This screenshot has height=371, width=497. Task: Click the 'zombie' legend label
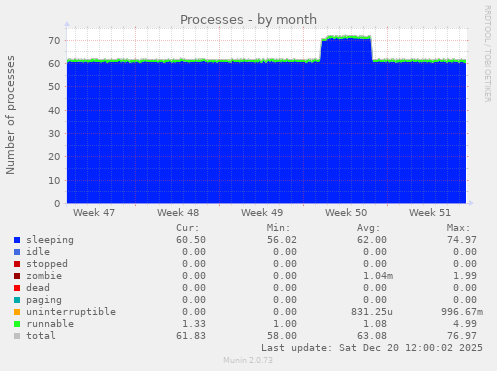point(44,276)
